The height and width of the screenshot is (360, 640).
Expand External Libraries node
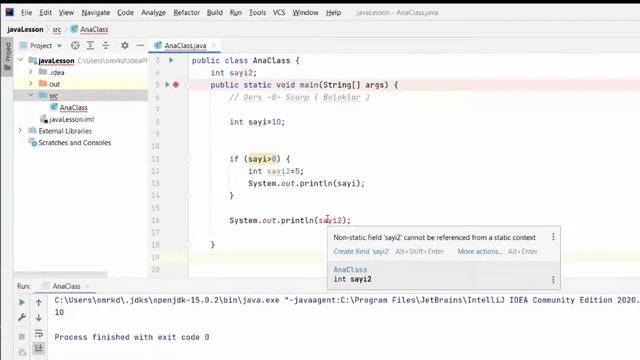[x=20, y=131]
